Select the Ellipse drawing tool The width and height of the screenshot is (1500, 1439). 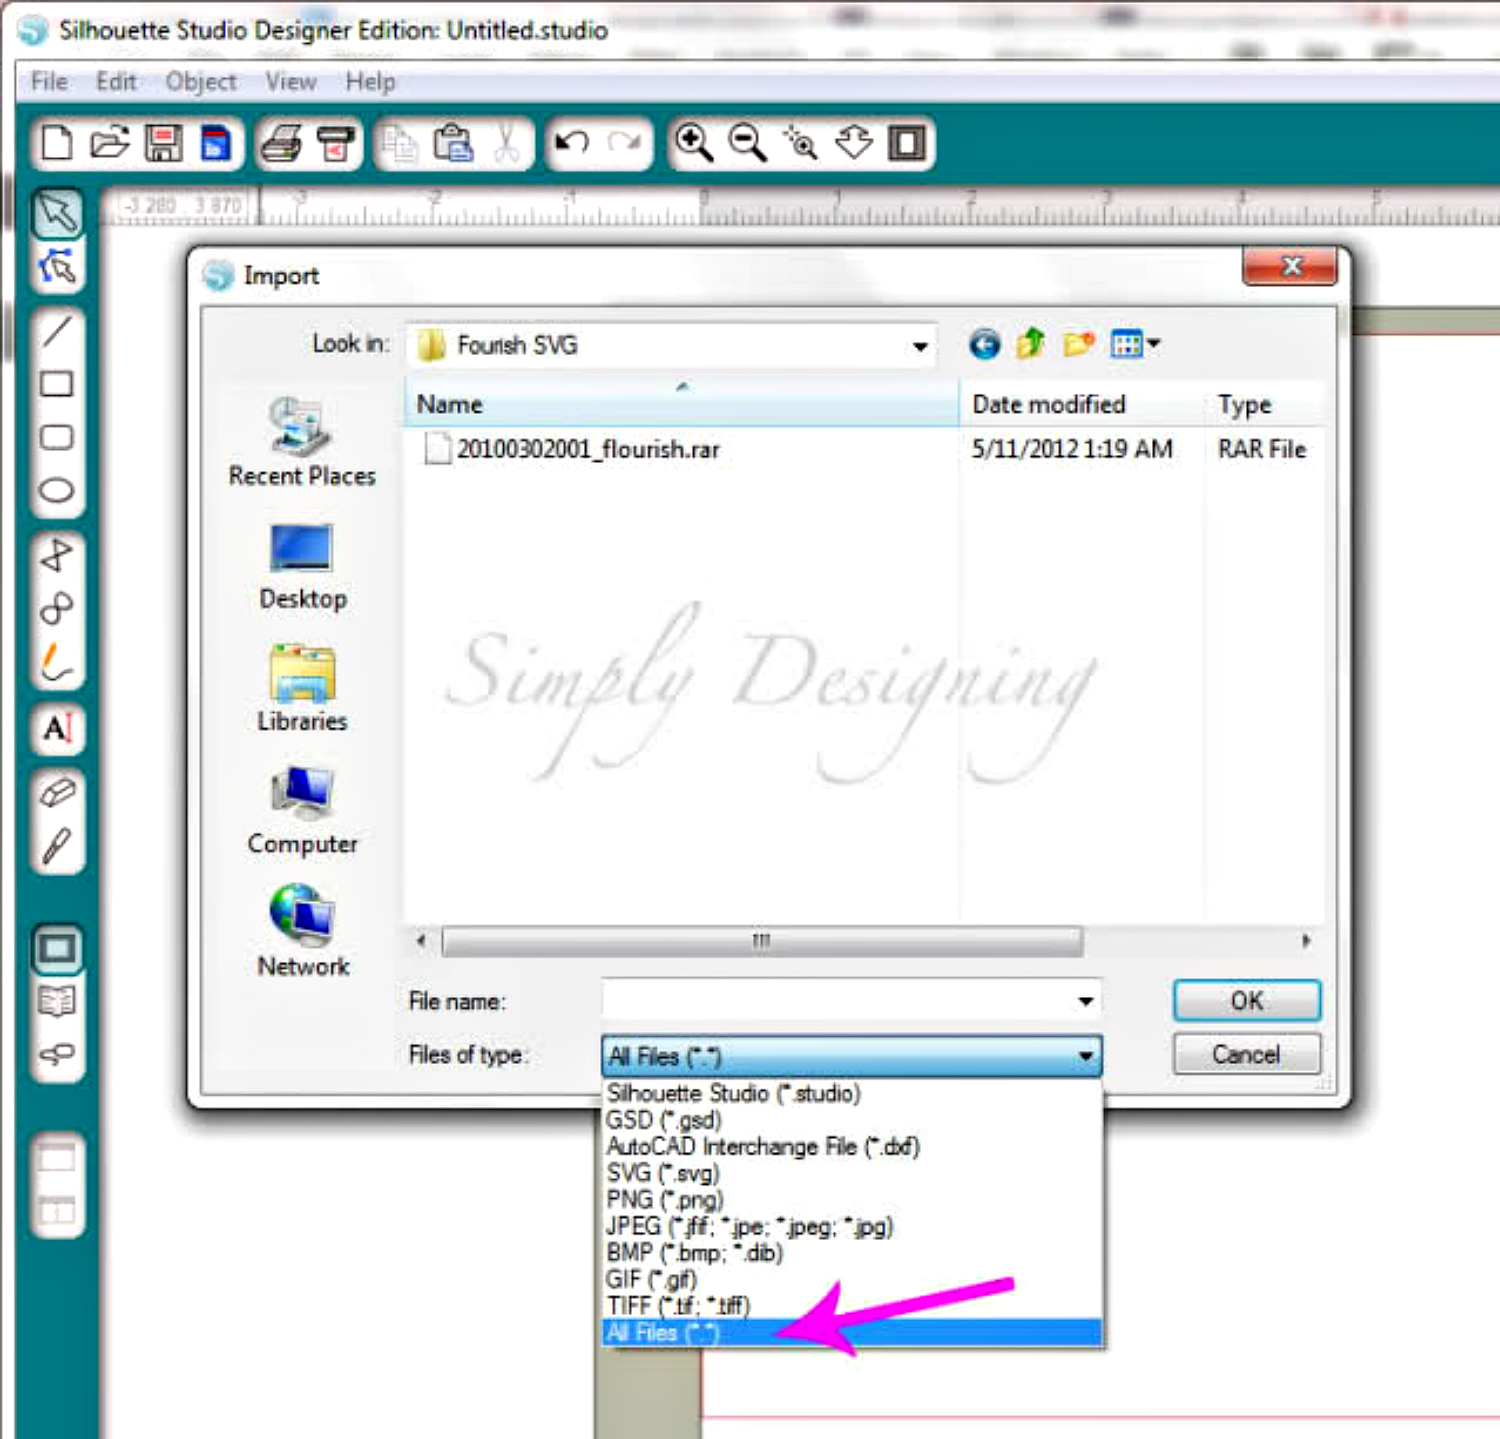[x=57, y=490]
